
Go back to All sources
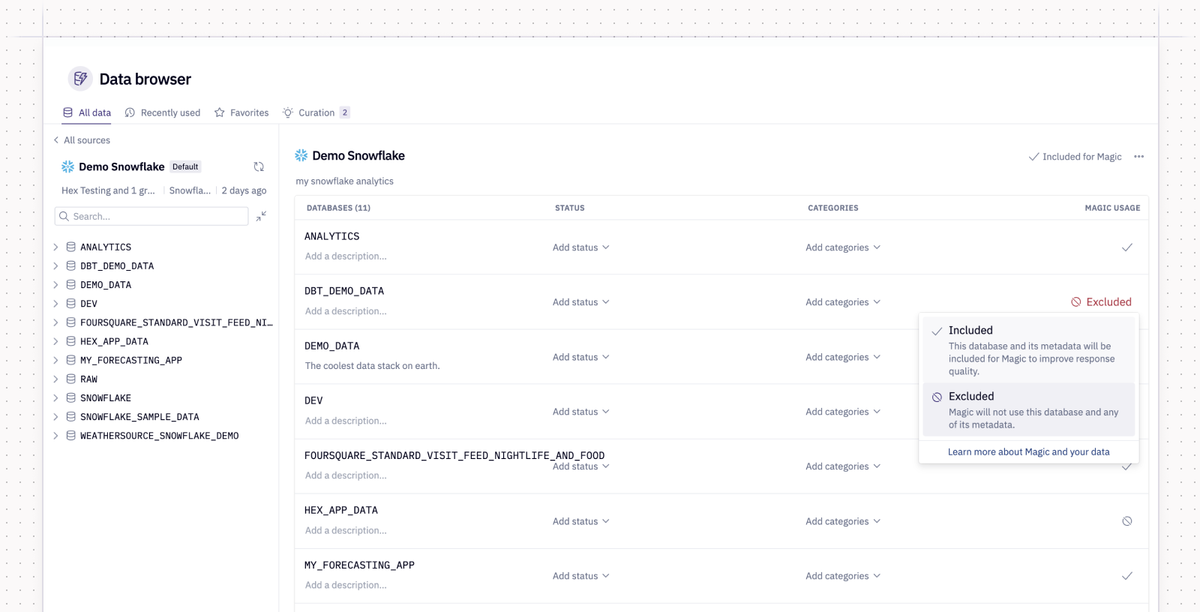(82, 140)
